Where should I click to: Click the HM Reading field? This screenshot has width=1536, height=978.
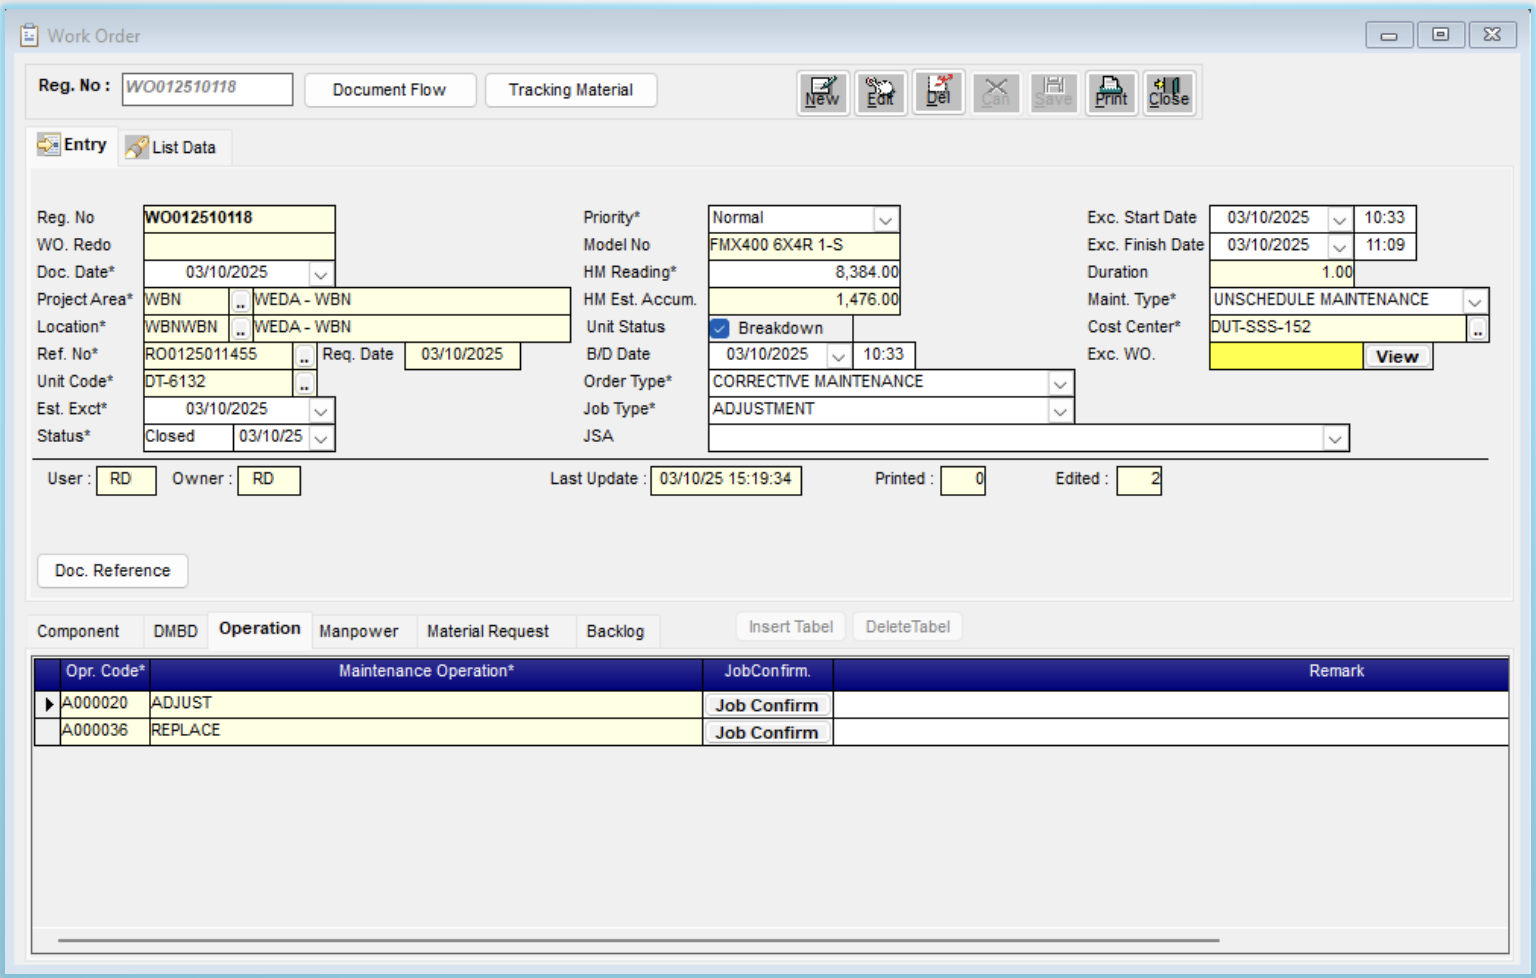click(804, 273)
